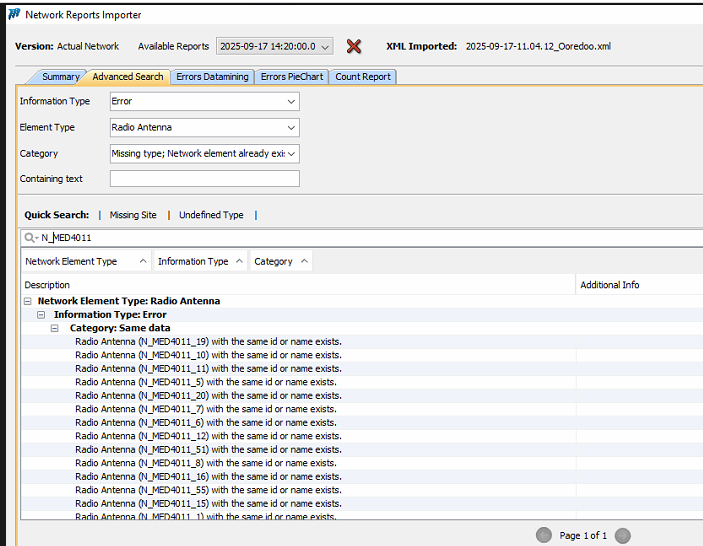This screenshot has width=703, height=546.
Task: Collapse the Information Type: Error node
Action: click(x=41, y=314)
